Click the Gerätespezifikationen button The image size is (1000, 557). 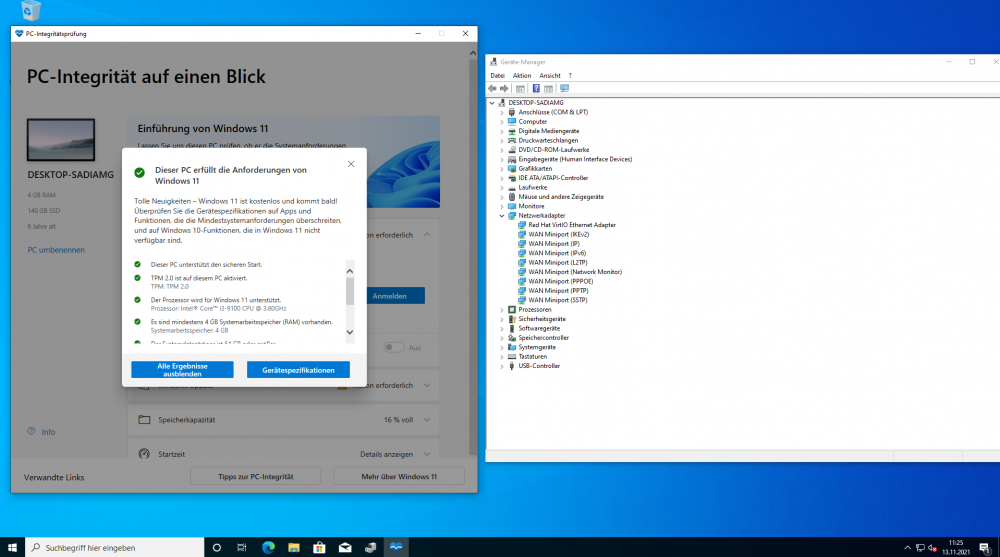[298, 370]
